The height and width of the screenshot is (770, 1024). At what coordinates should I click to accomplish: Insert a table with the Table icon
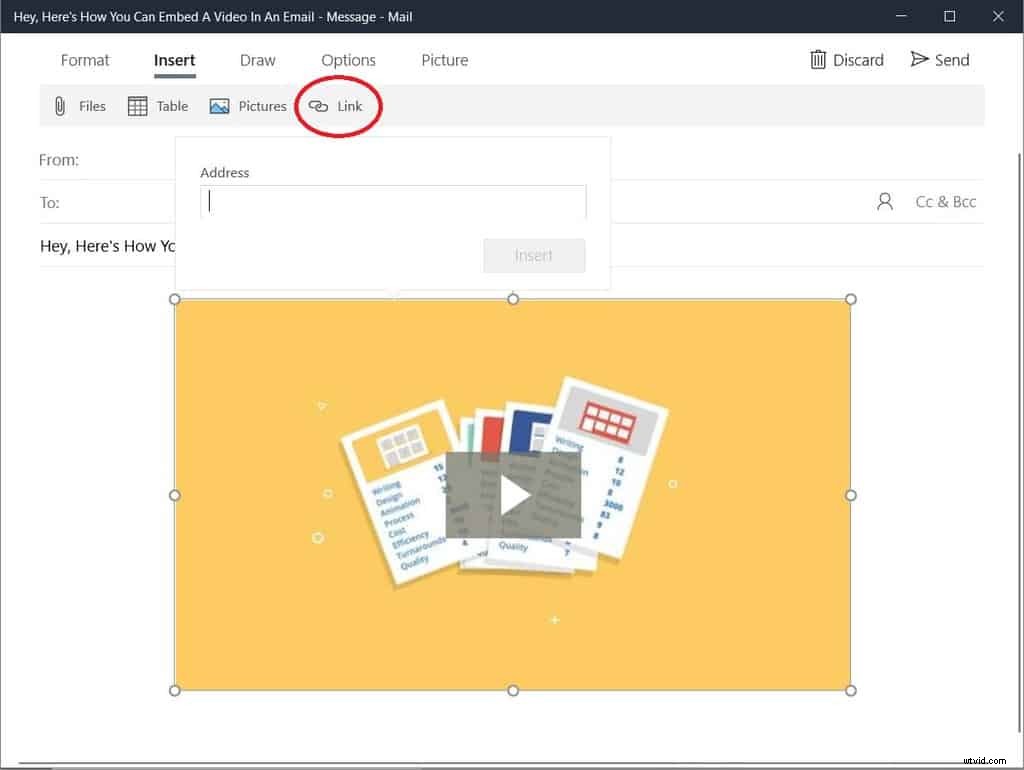(x=136, y=105)
